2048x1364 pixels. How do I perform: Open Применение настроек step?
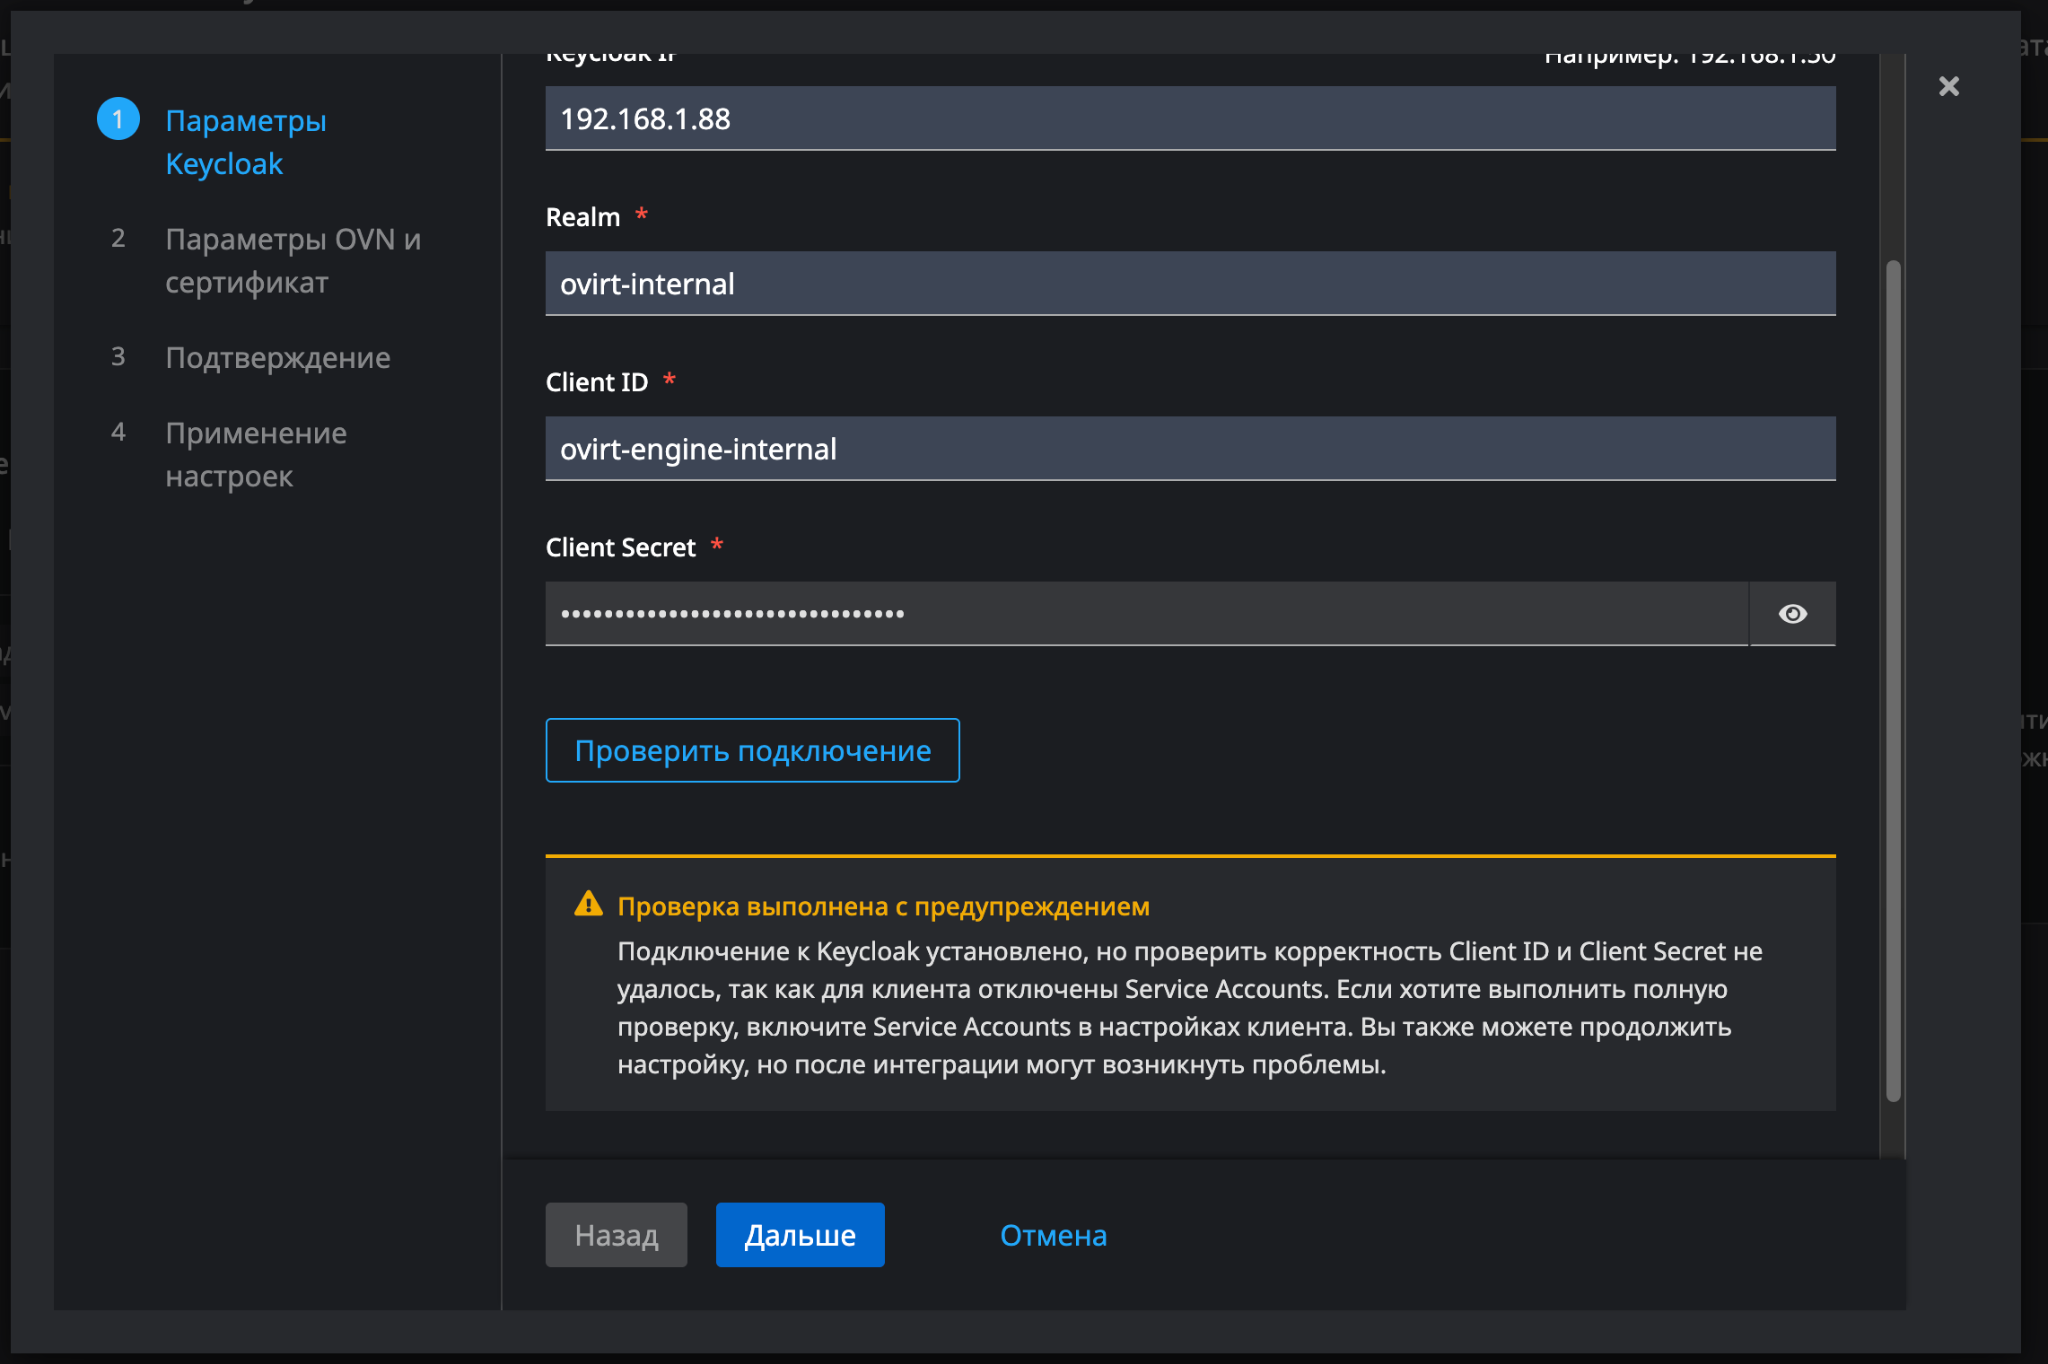pyautogui.click(x=256, y=455)
